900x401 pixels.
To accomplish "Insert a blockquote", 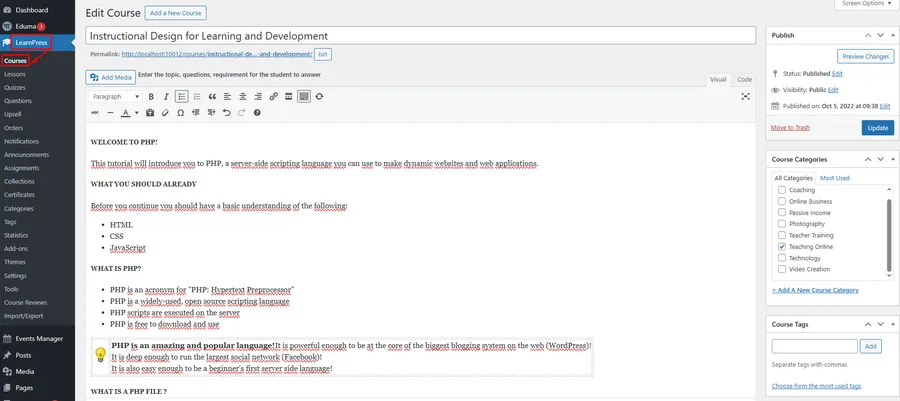I will (x=212, y=97).
